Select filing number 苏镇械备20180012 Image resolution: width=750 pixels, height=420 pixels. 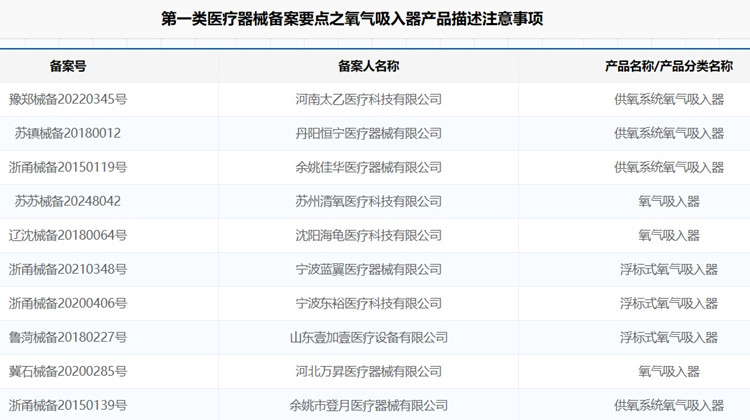click(68, 134)
